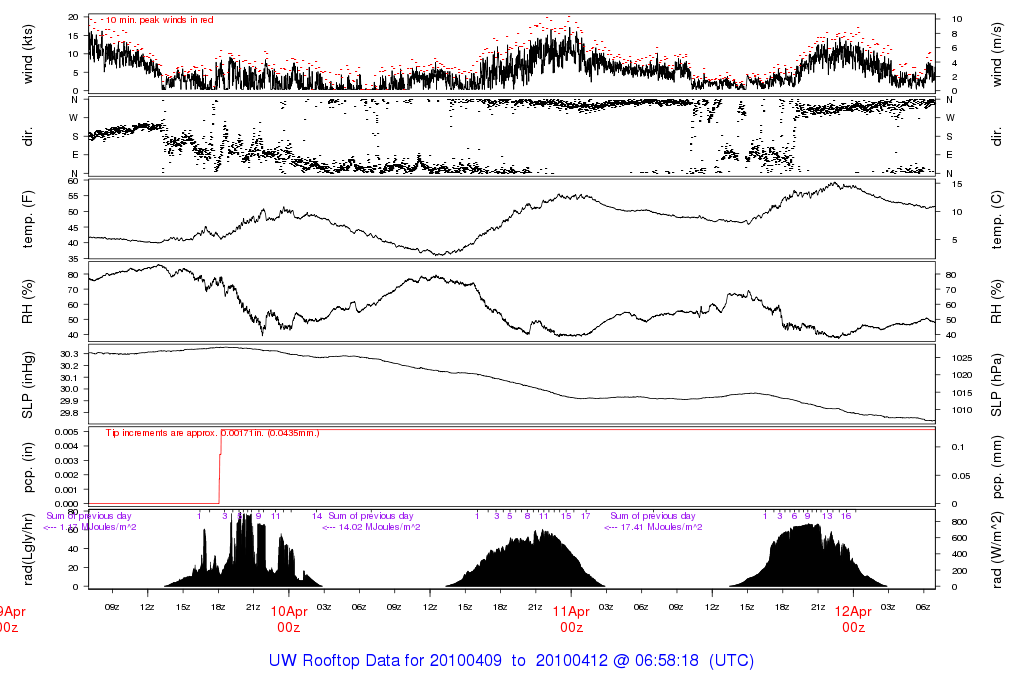Viewport: 1024px width, 700px height.
Task: Click the chart title "UW Rooftop Data for 20100409"
Action: click(385, 661)
